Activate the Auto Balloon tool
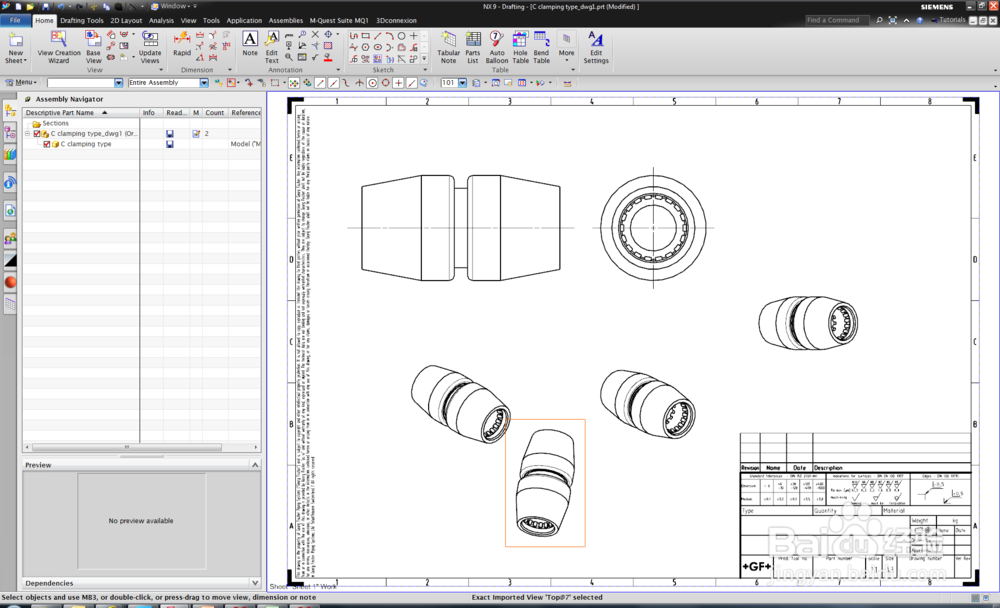 coord(496,44)
